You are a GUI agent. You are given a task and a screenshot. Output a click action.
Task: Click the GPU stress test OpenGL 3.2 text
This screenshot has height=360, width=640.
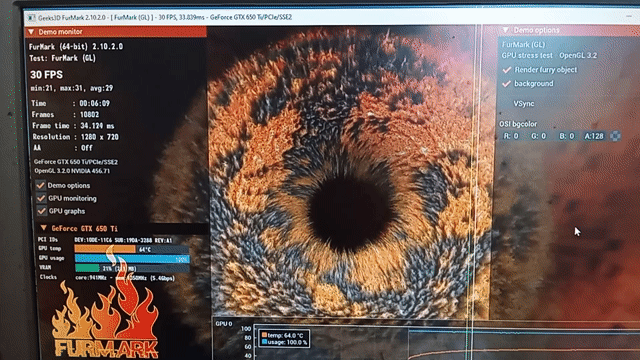(x=549, y=56)
